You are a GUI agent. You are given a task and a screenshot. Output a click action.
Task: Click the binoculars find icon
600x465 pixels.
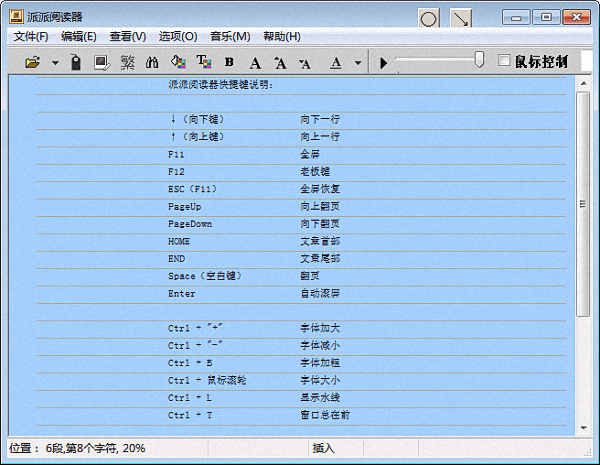coord(152,62)
